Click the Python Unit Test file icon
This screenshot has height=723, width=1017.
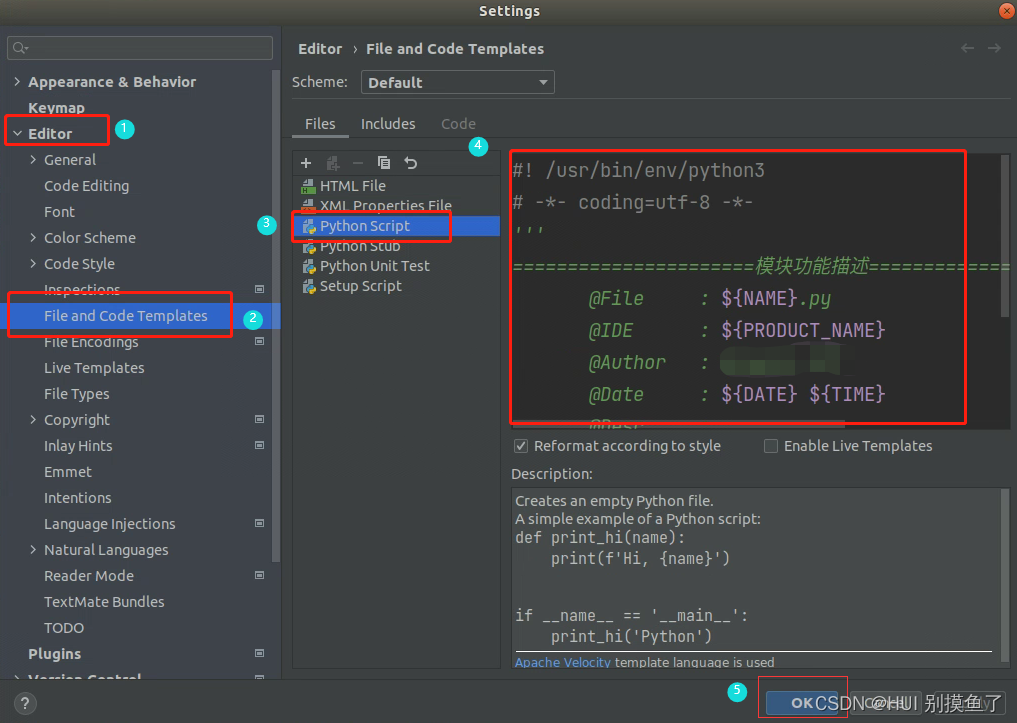309,266
